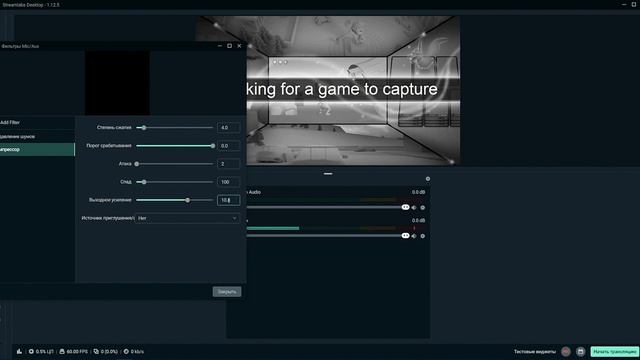This screenshot has width=640, height=360.
Task: Open settings gear for second mixer source
Action: (x=423, y=236)
